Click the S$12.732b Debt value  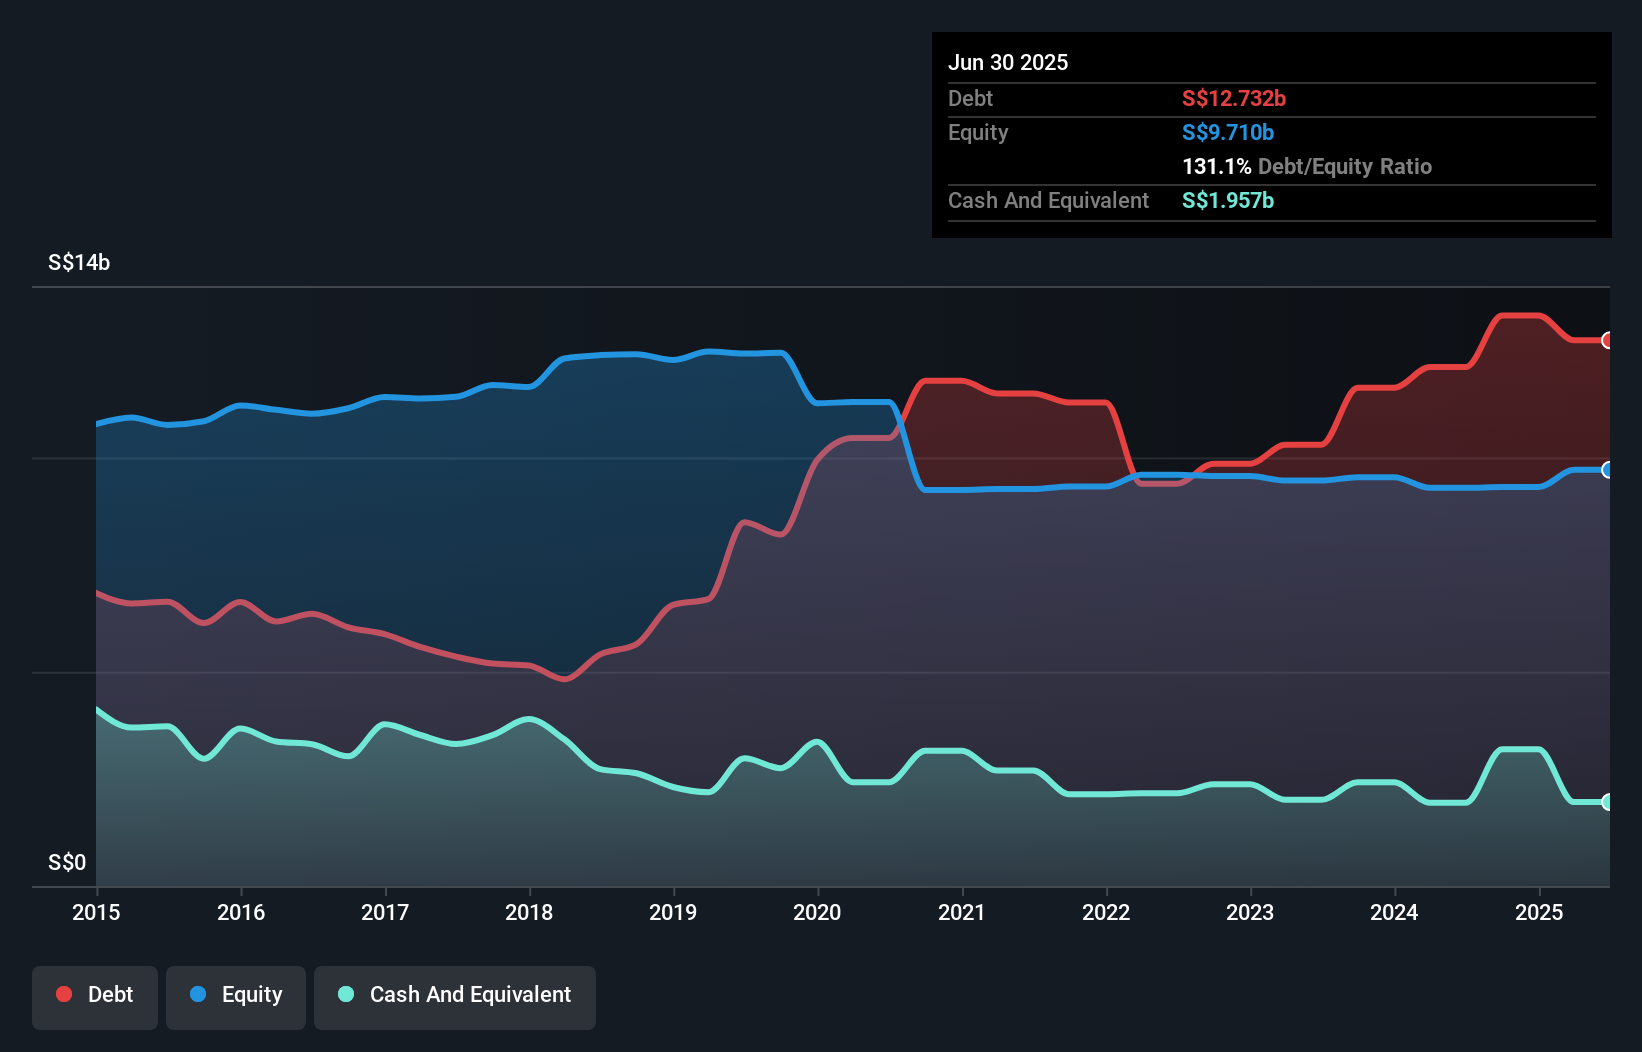(1234, 98)
